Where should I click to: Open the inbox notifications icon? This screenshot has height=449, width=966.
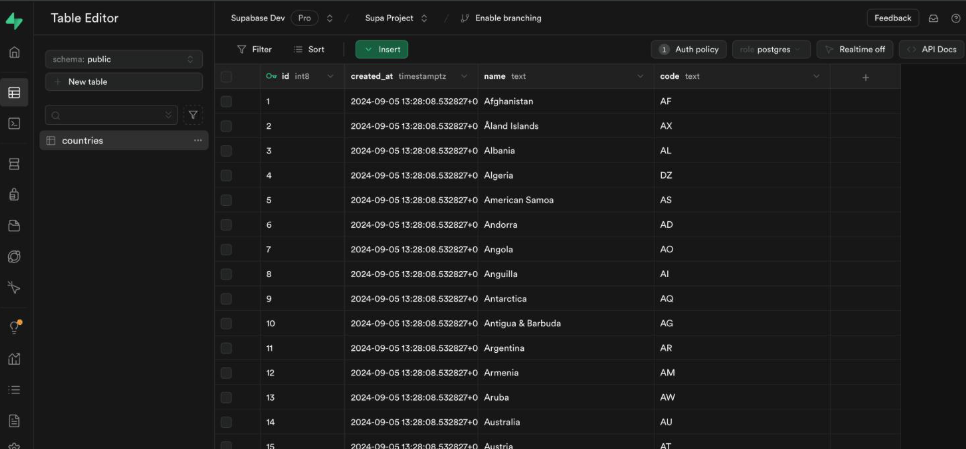[x=933, y=18]
